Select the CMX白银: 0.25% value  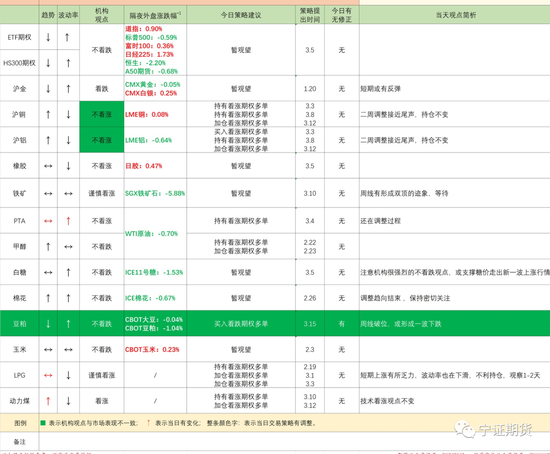151,93
